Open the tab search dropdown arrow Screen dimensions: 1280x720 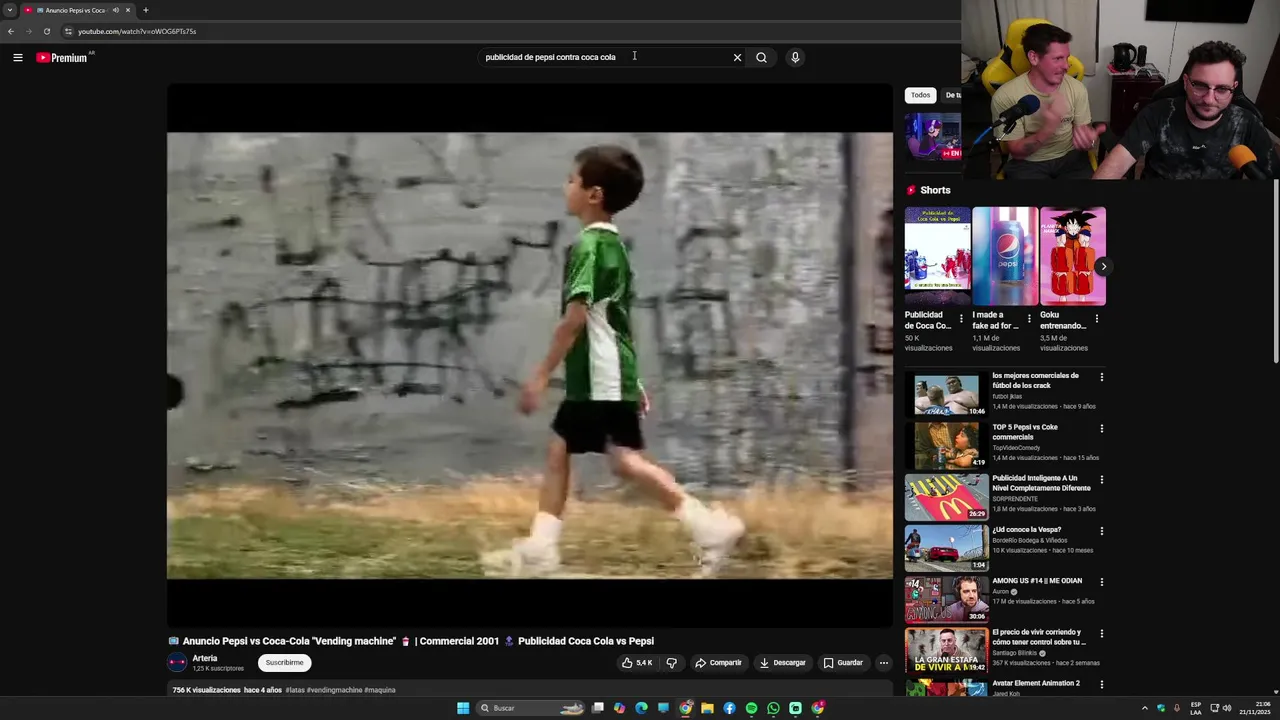coord(10,10)
